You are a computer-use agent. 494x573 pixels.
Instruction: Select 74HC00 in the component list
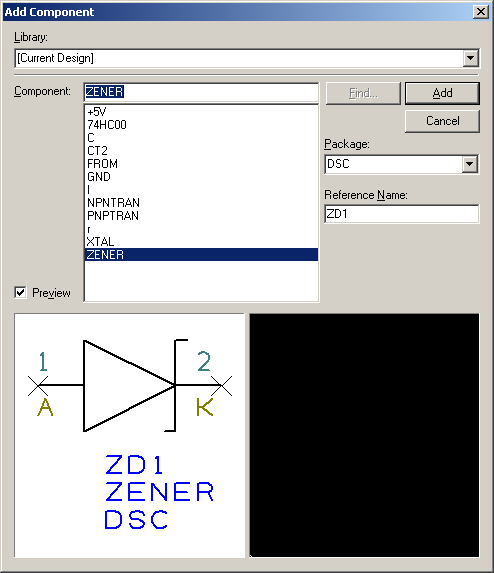pyautogui.click(x=201, y=125)
